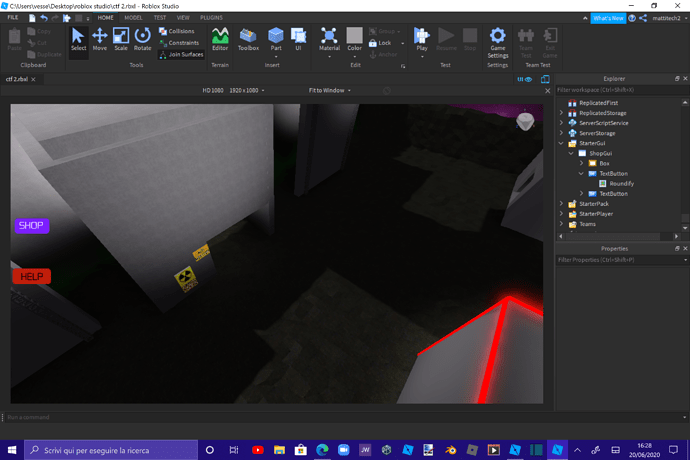The image size is (690, 460).
Task: Select the ctf 2.rbxl document tab
Action: pos(17,79)
